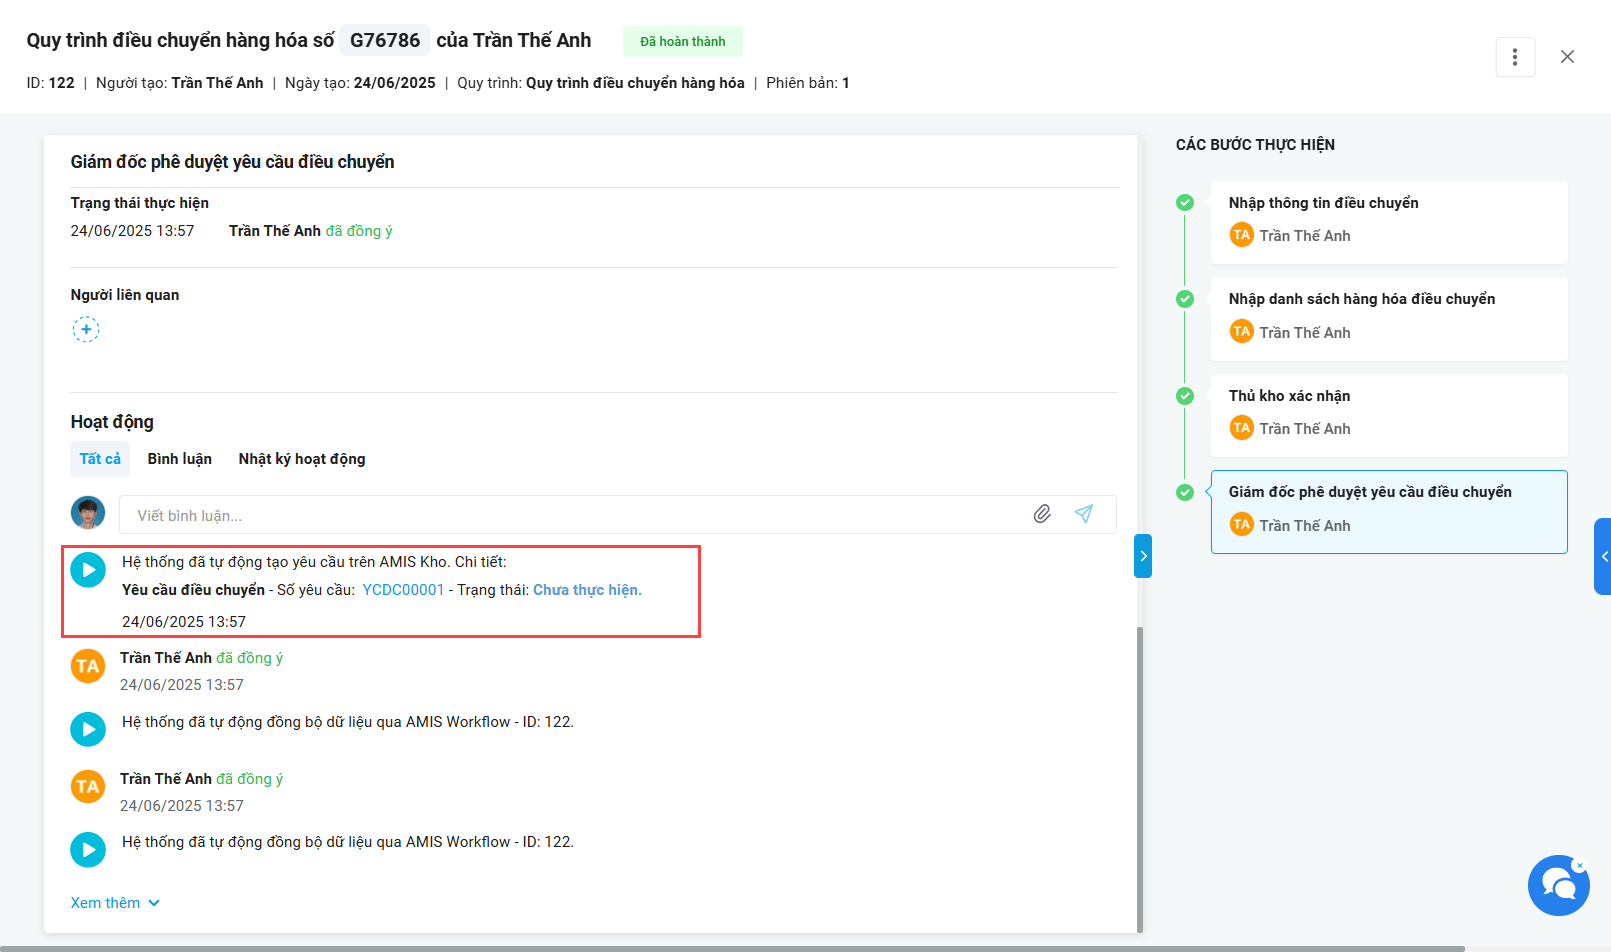
Task: Open the Nhật ký hoạt động tab
Action: [302, 459]
